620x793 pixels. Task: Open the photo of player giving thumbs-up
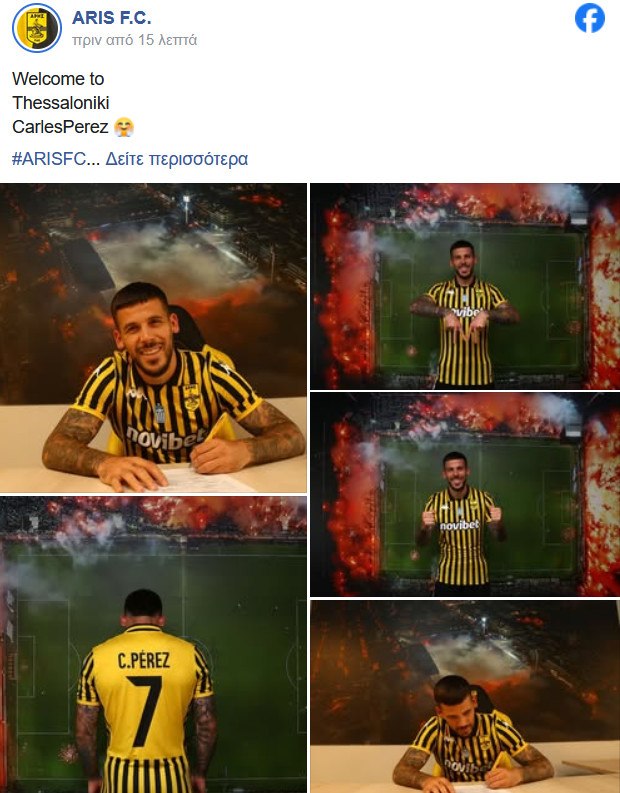(465, 495)
